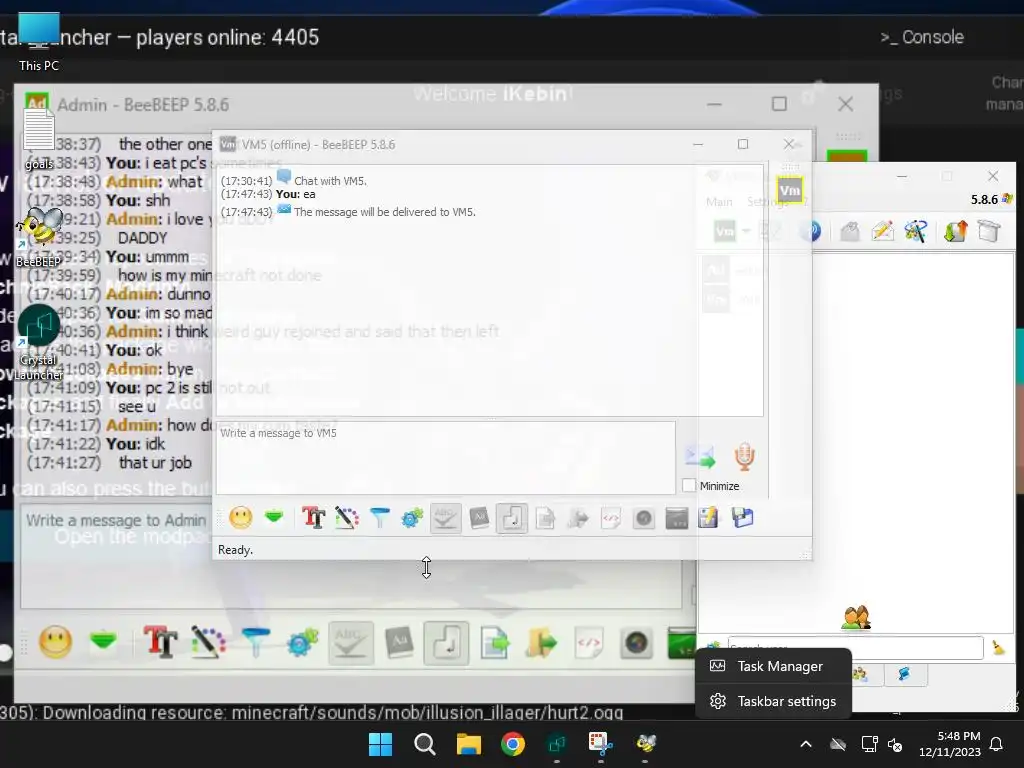Viewport: 1024px width, 768px height.
Task: Open goals text file on desktop
Action: (x=39, y=138)
